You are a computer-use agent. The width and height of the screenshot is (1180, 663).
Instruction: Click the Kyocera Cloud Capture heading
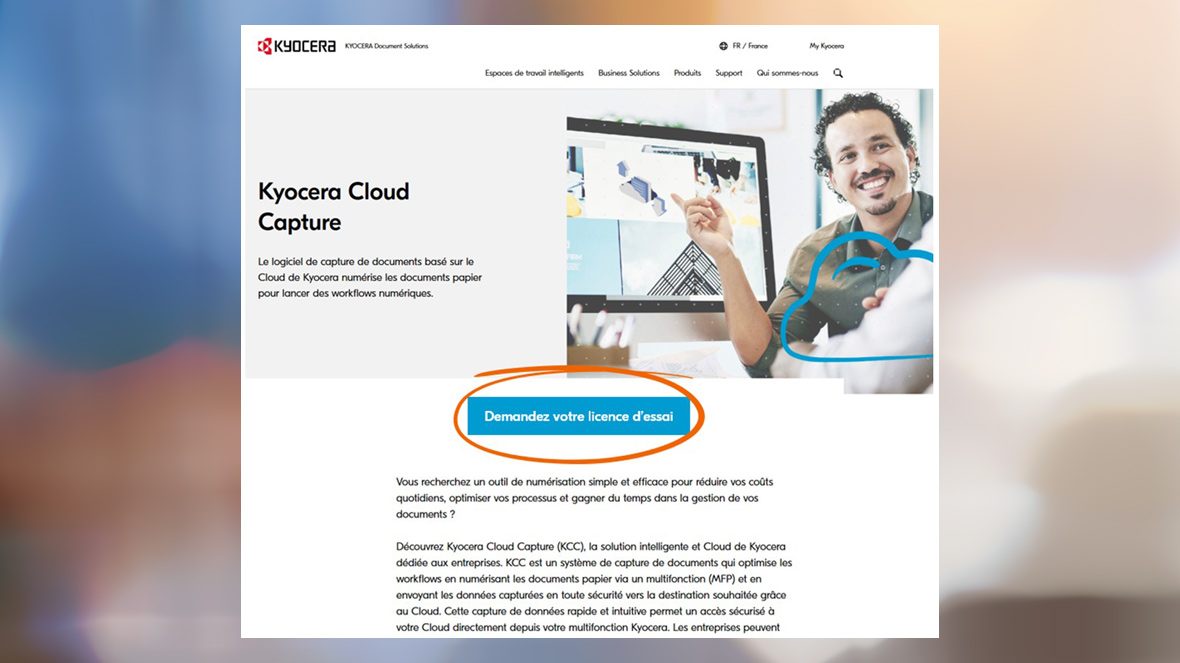tap(333, 206)
